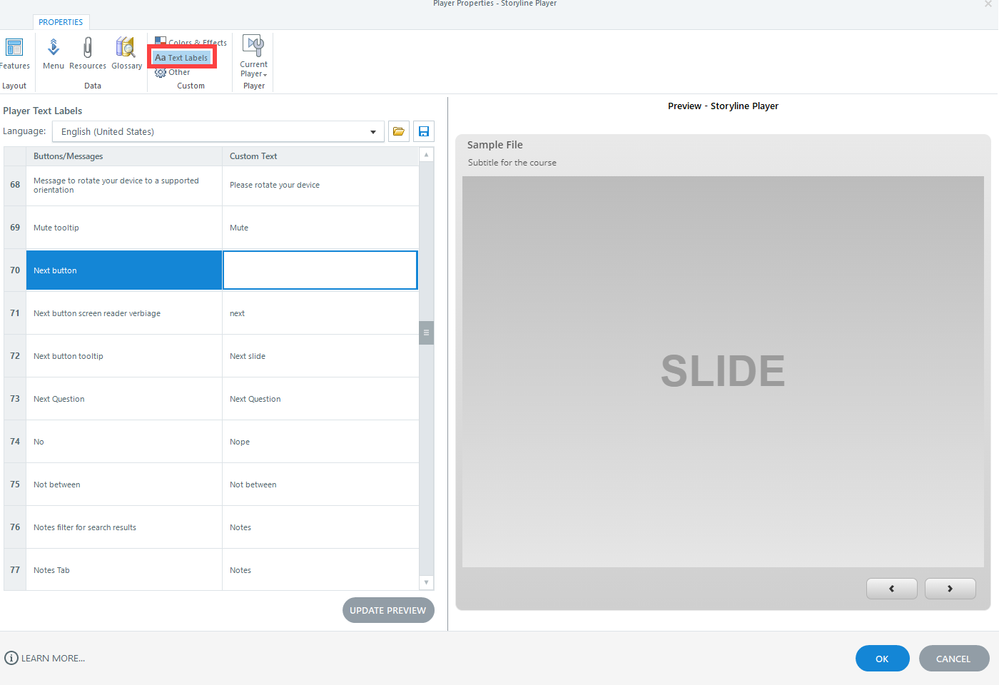The height and width of the screenshot is (685, 999).
Task: Edit the 'Not between' custom text cell
Action: pos(320,484)
